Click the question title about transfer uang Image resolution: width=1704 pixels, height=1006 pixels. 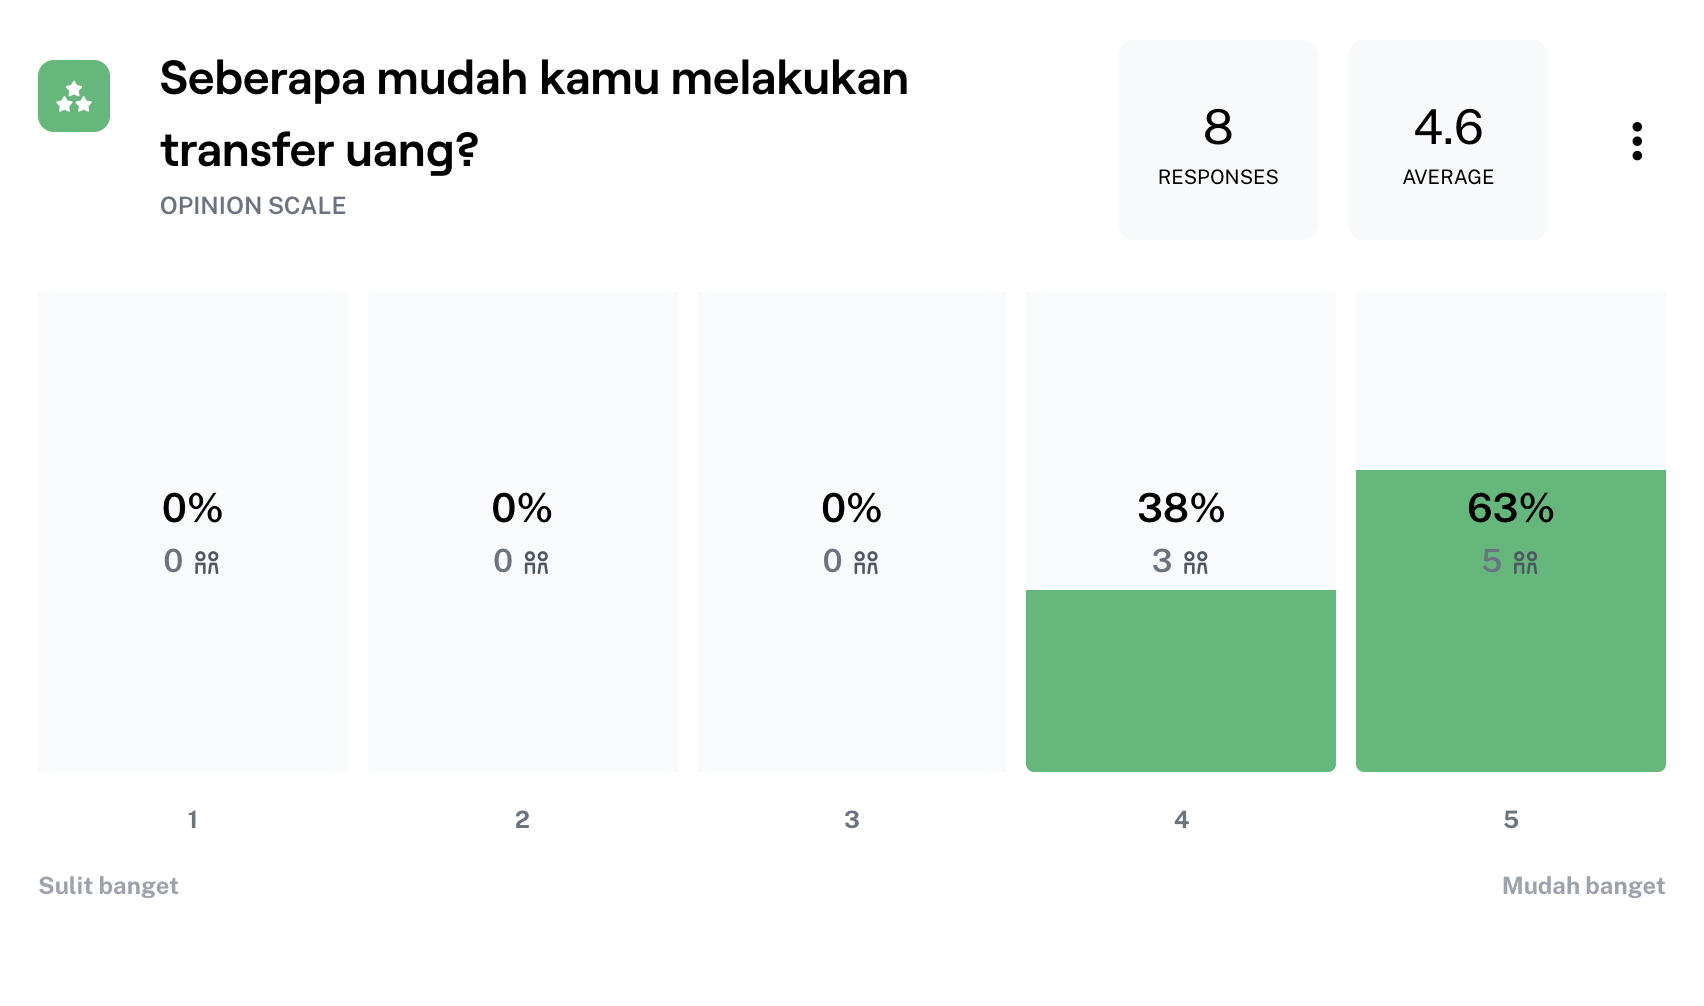point(534,114)
